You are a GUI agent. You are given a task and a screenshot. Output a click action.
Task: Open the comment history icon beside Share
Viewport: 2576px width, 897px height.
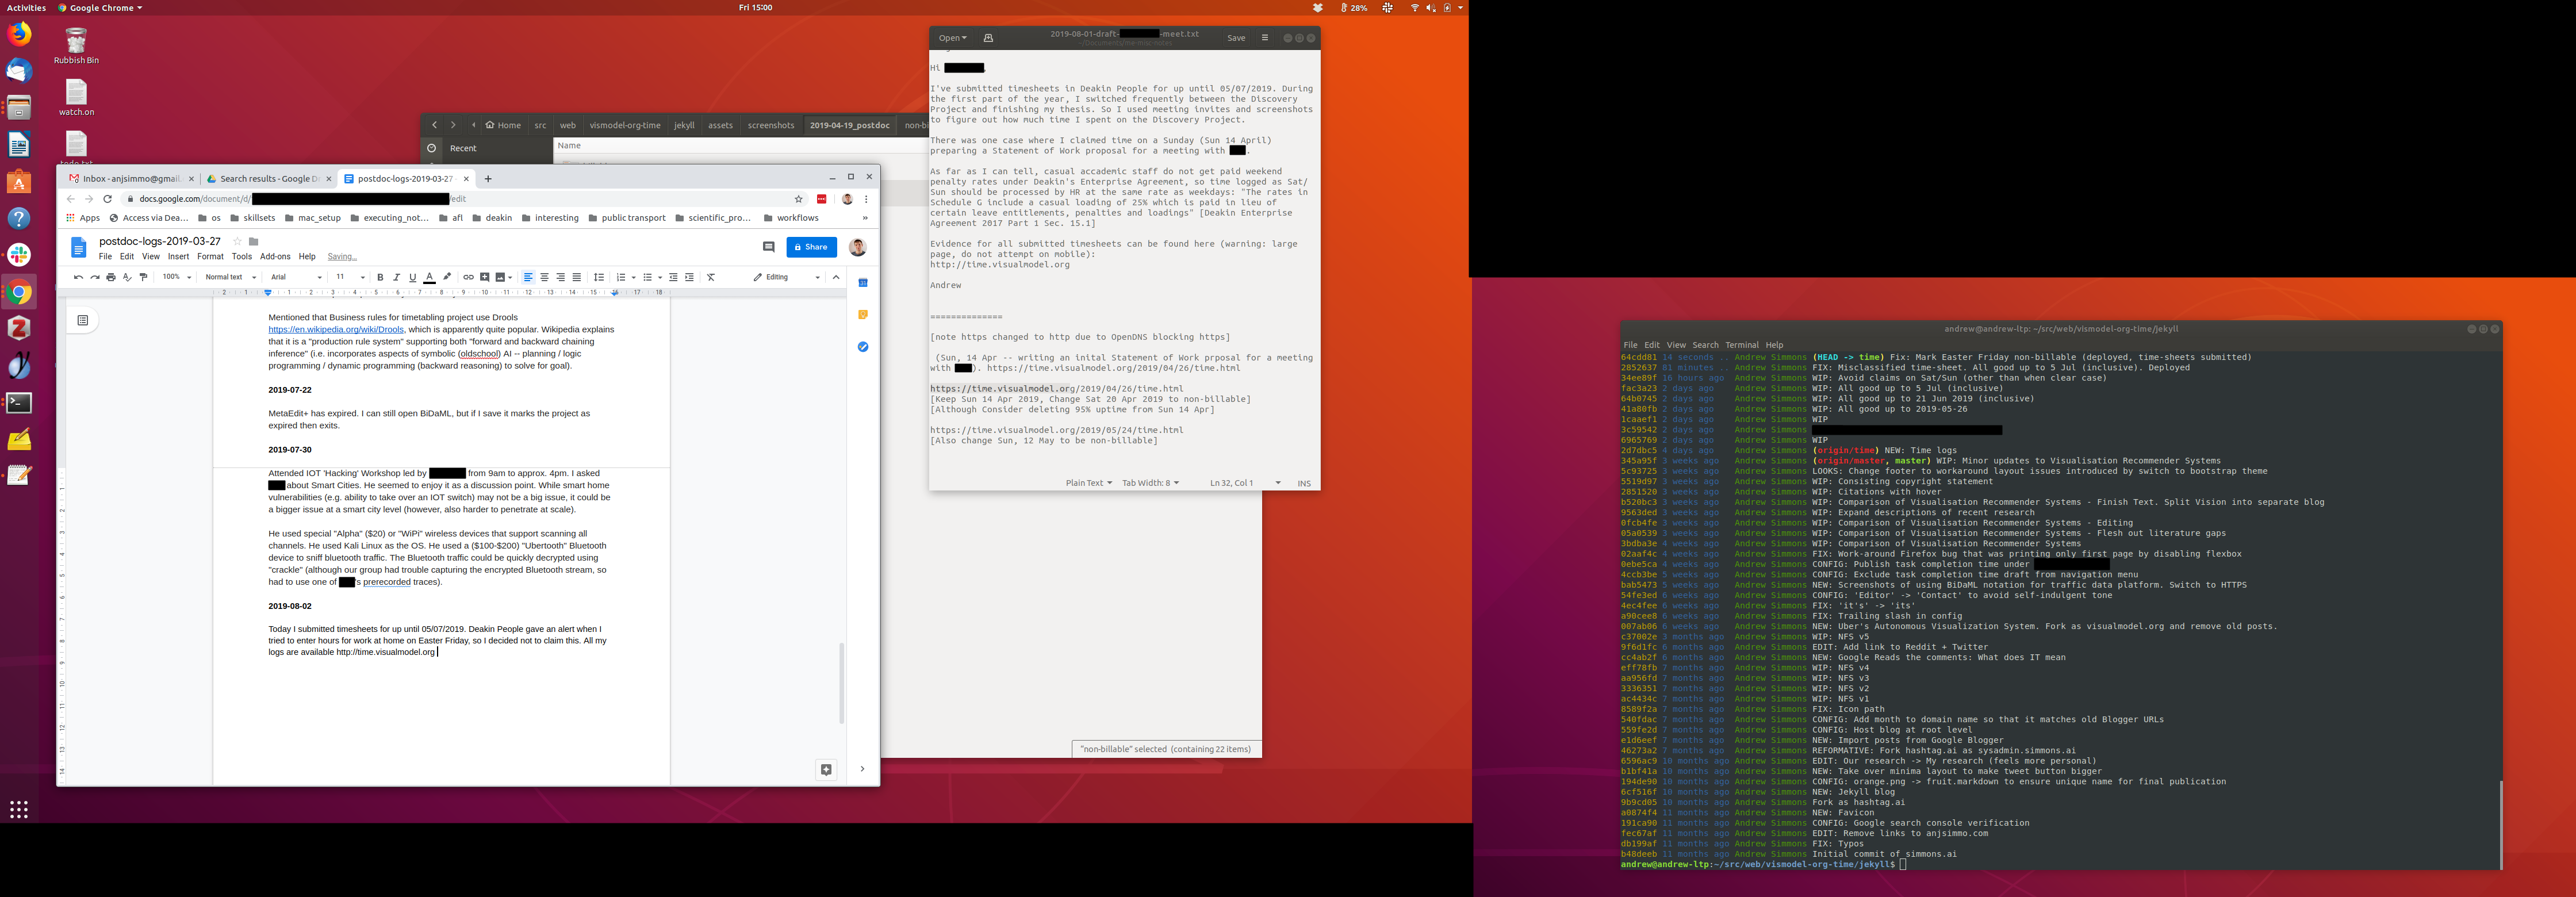point(768,247)
